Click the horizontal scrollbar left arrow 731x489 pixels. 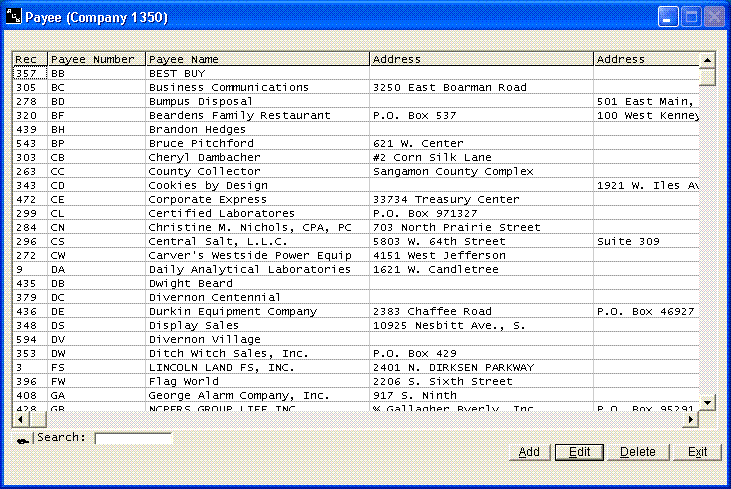[18, 419]
